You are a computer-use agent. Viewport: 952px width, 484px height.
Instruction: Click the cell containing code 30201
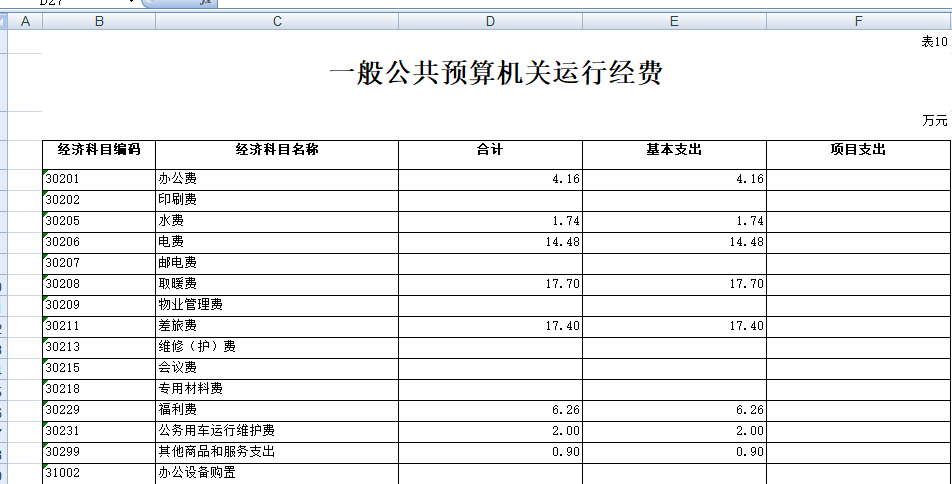point(99,179)
